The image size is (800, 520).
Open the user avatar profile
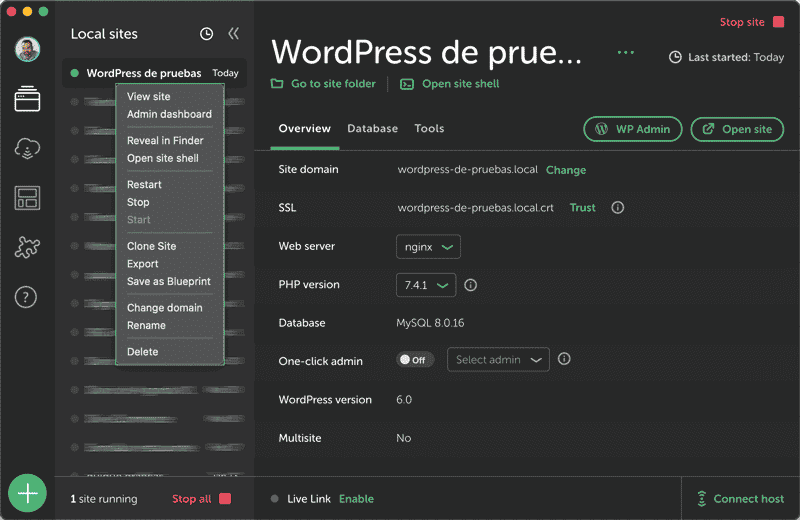[27, 49]
